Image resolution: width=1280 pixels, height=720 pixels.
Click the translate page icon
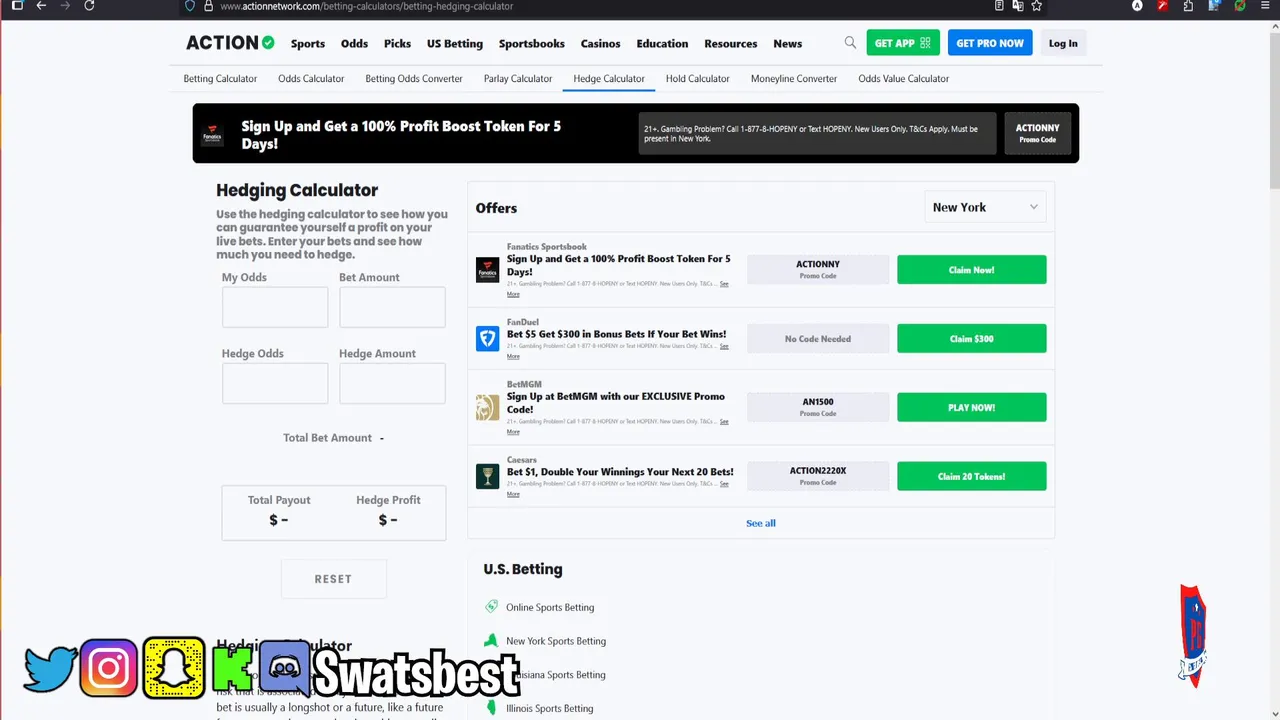pos(1018,6)
